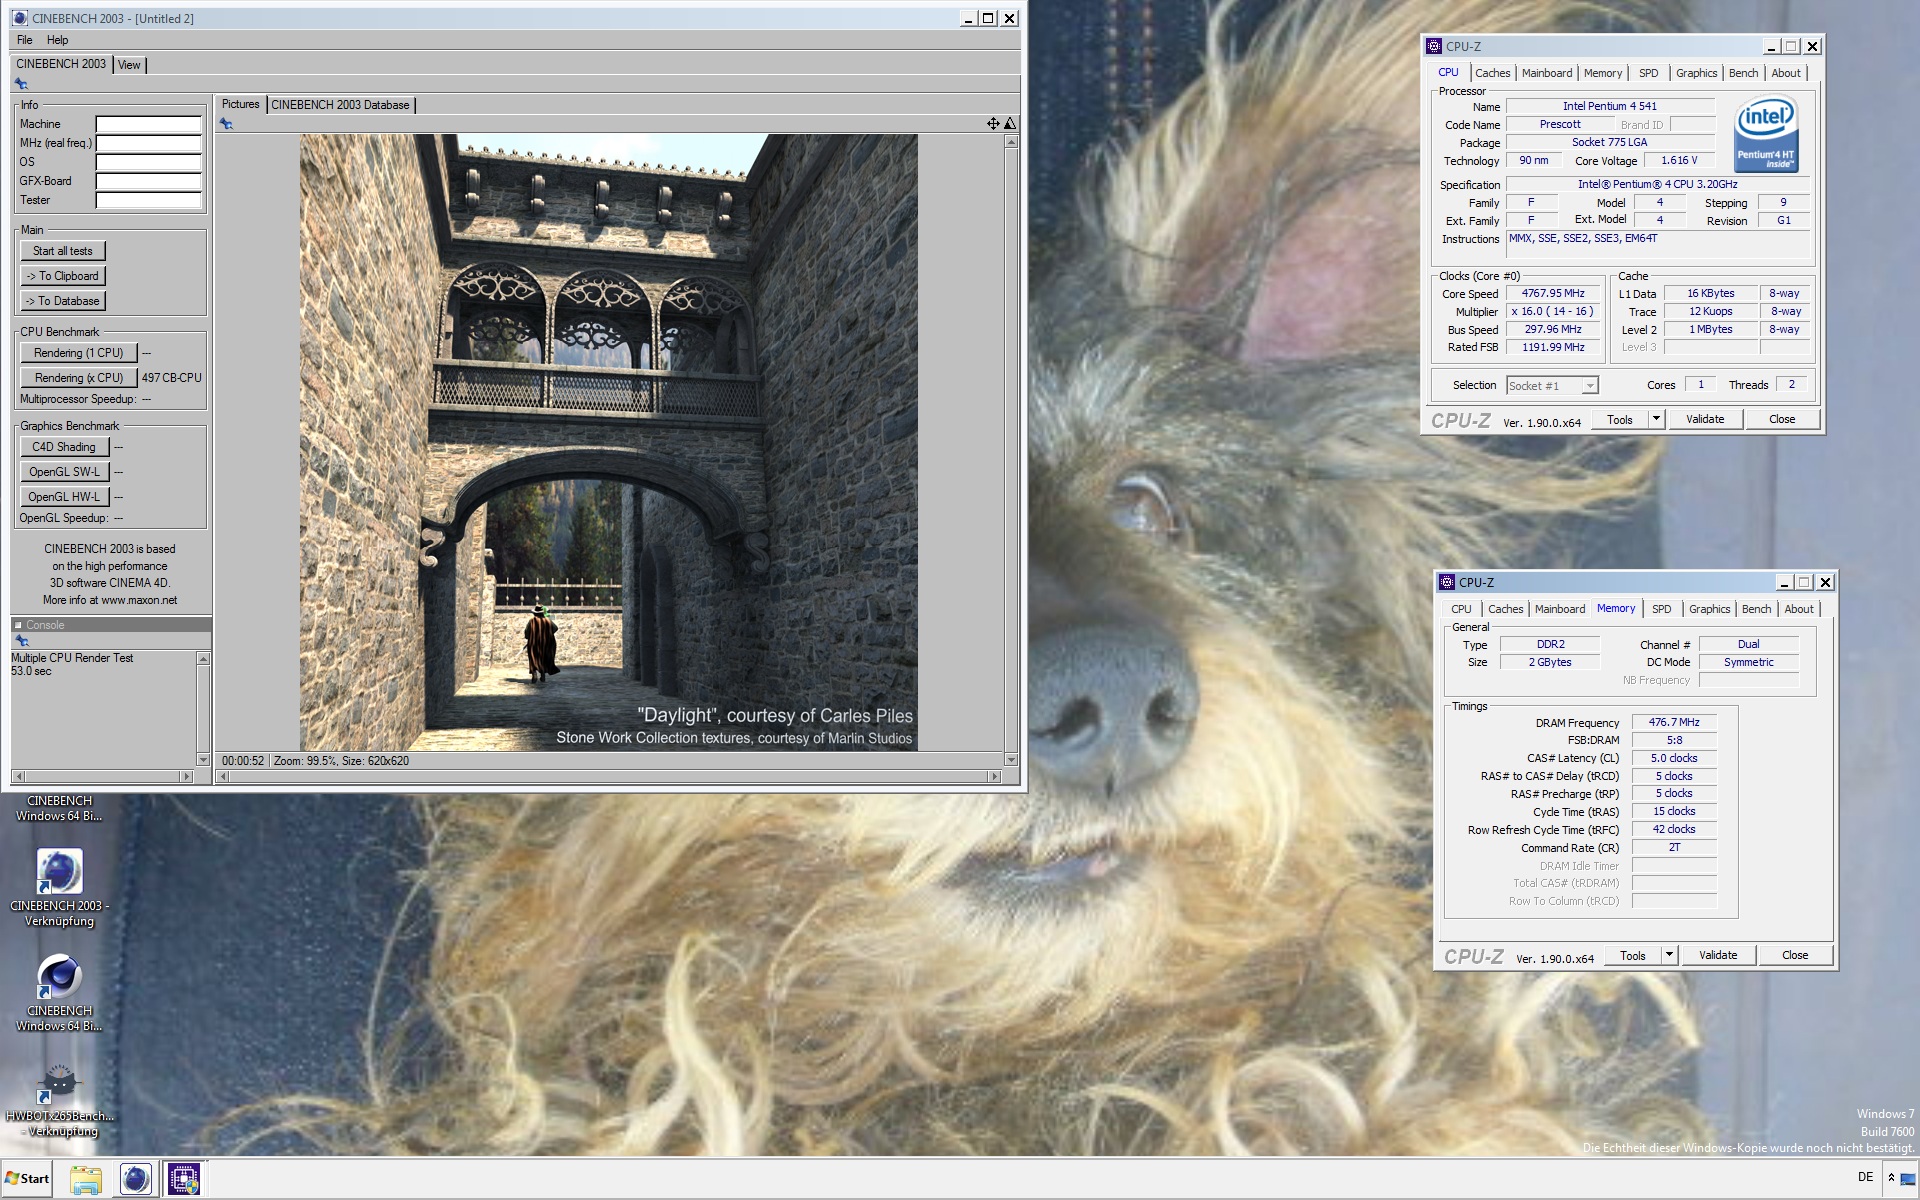Click the zoom triangle icon above the picture
The height and width of the screenshot is (1200, 1920).
coord(1010,124)
